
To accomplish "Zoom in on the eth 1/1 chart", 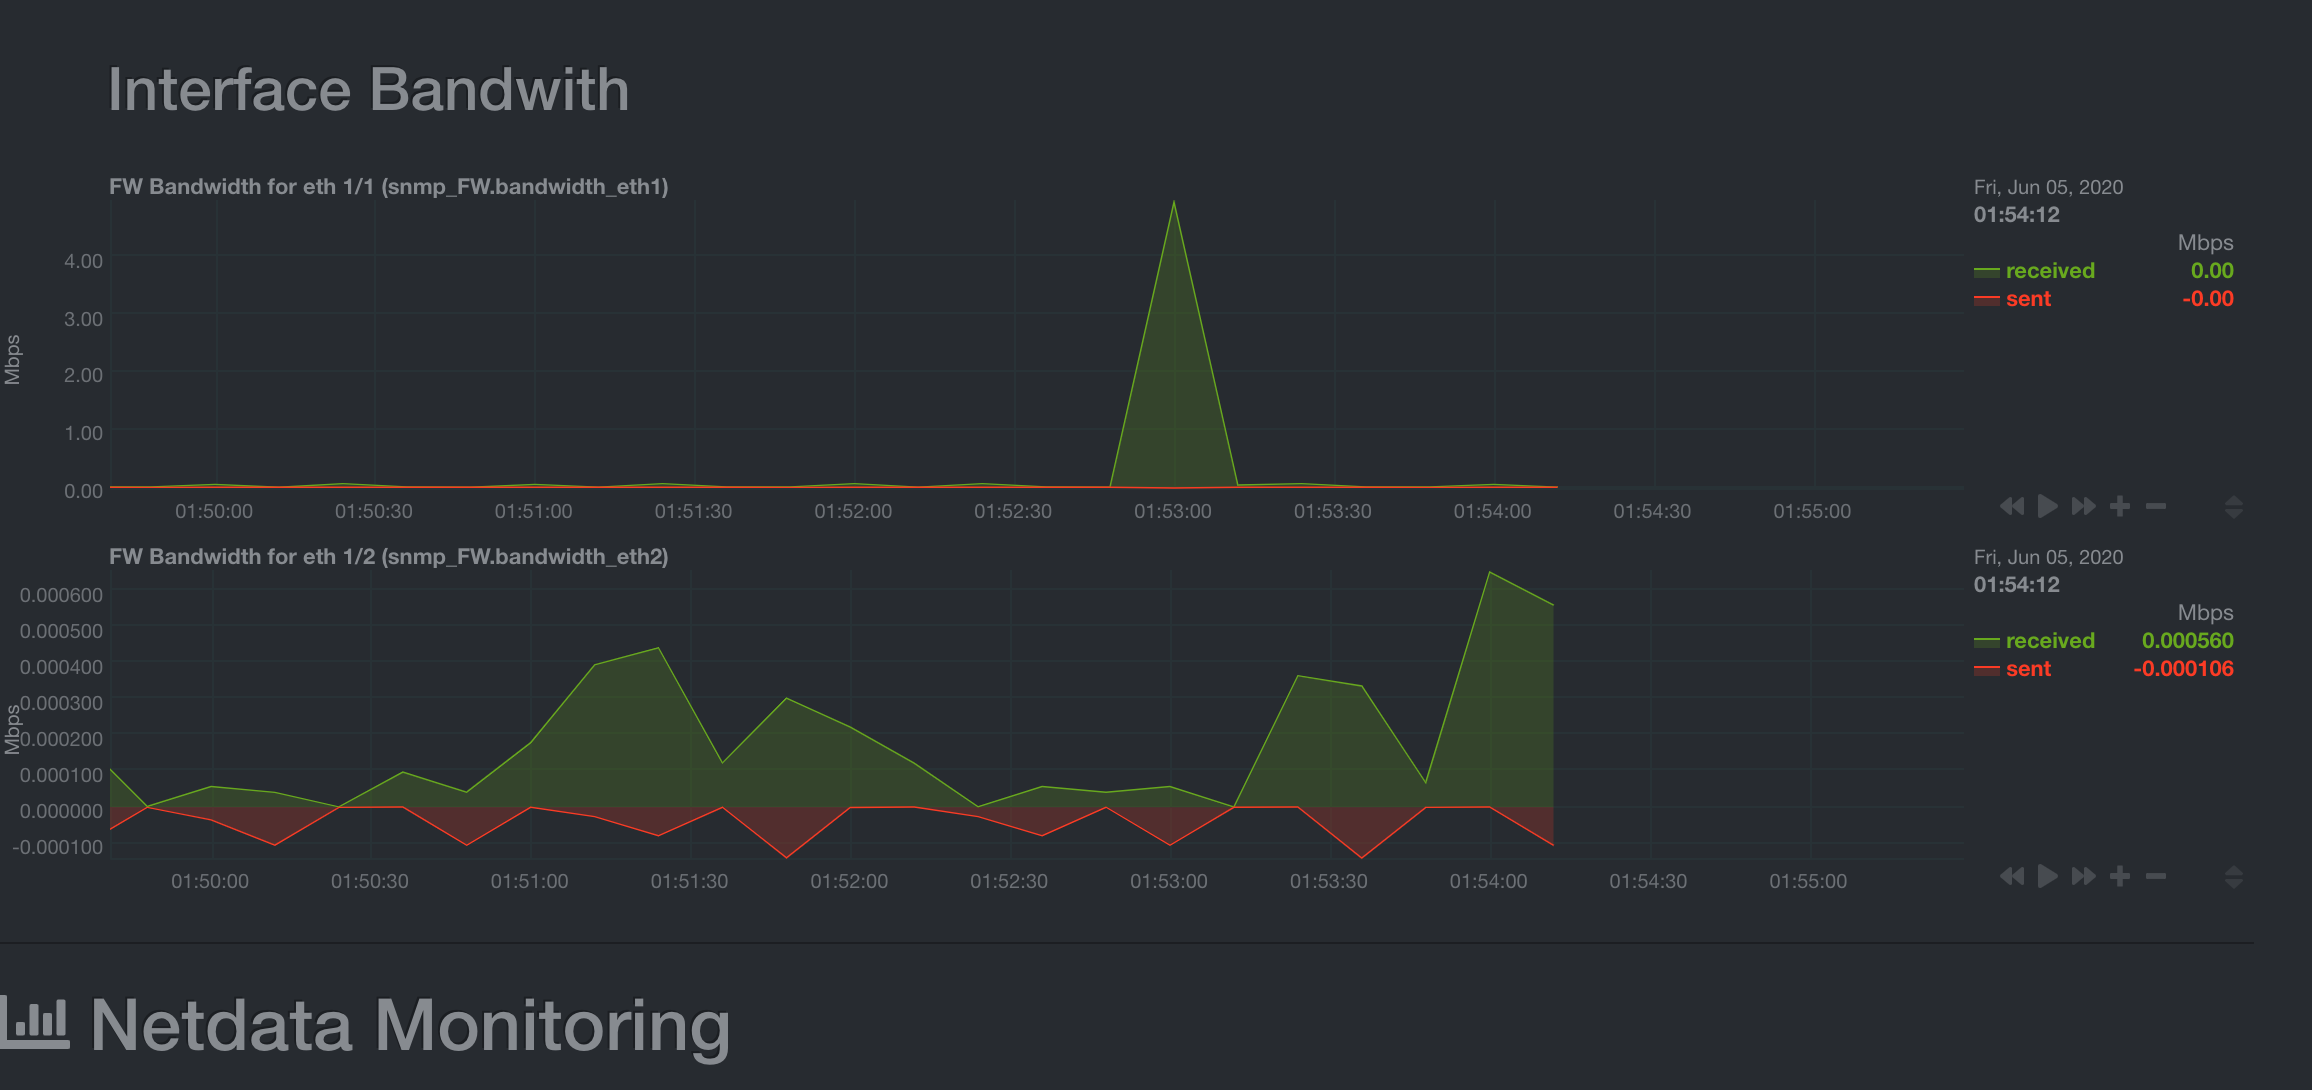I will pos(2121,506).
